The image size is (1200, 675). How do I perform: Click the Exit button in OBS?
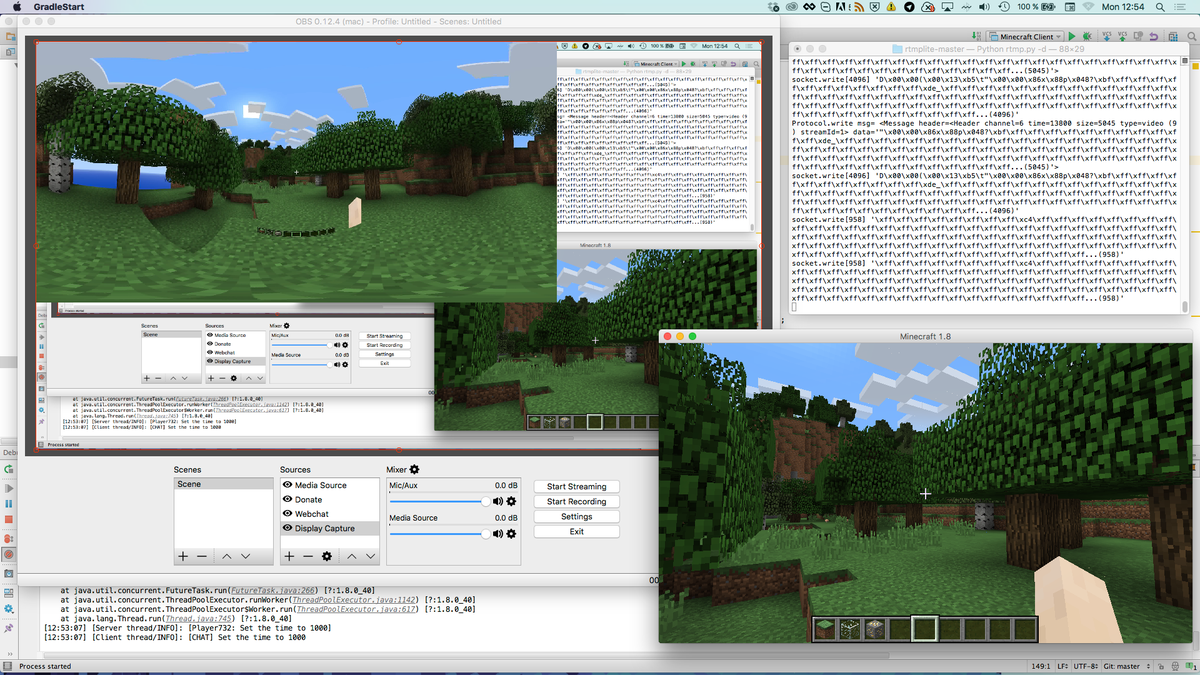[576, 532]
